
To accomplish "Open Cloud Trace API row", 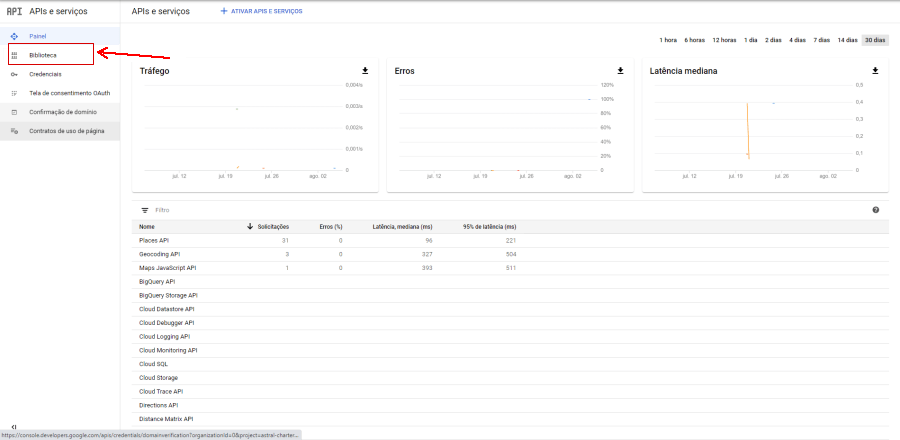I will tap(510, 392).
